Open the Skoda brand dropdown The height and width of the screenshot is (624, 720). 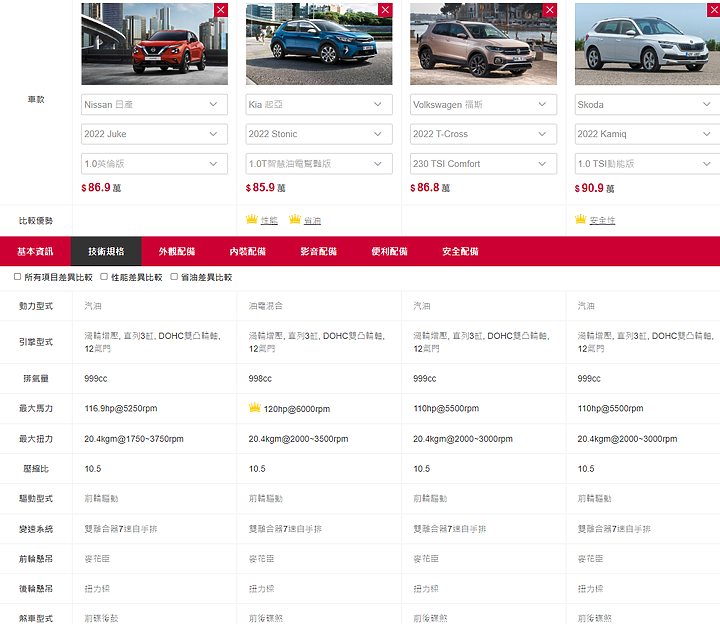647,105
